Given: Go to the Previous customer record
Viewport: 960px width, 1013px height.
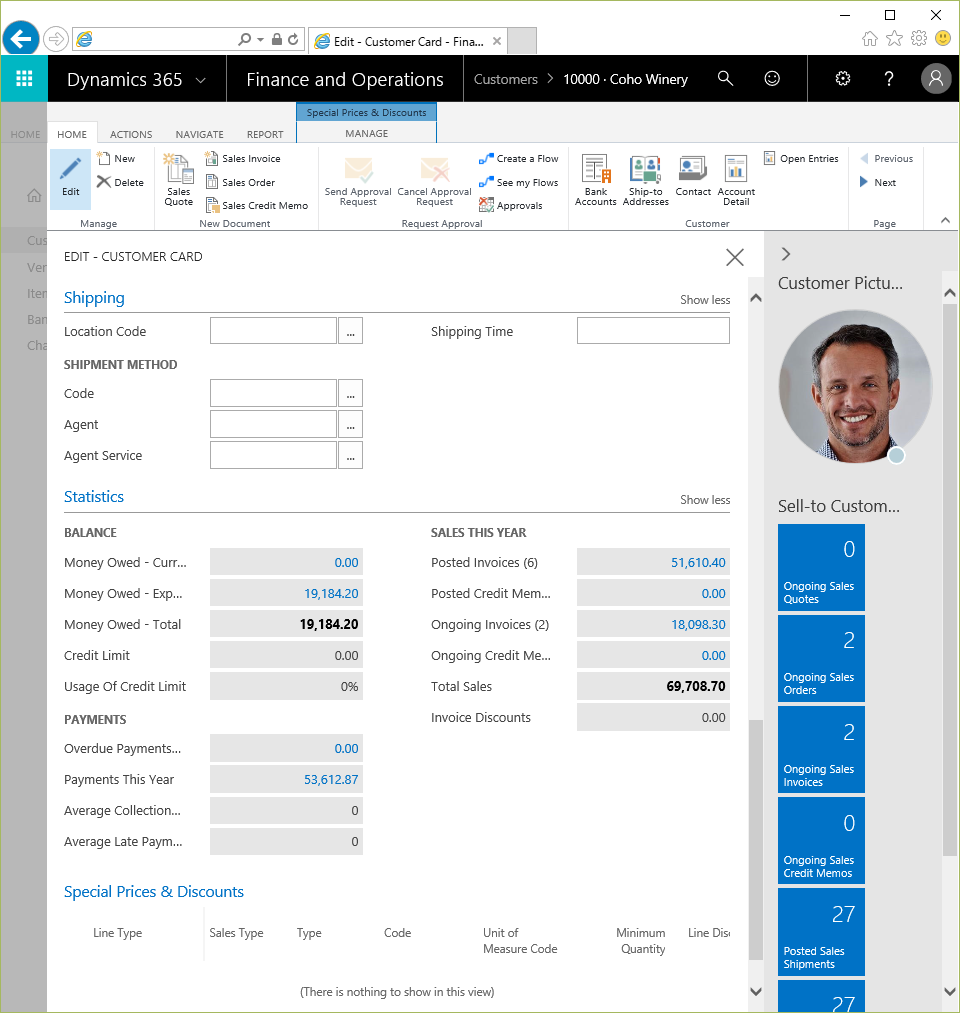Looking at the screenshot, I should tap(886, 158).
